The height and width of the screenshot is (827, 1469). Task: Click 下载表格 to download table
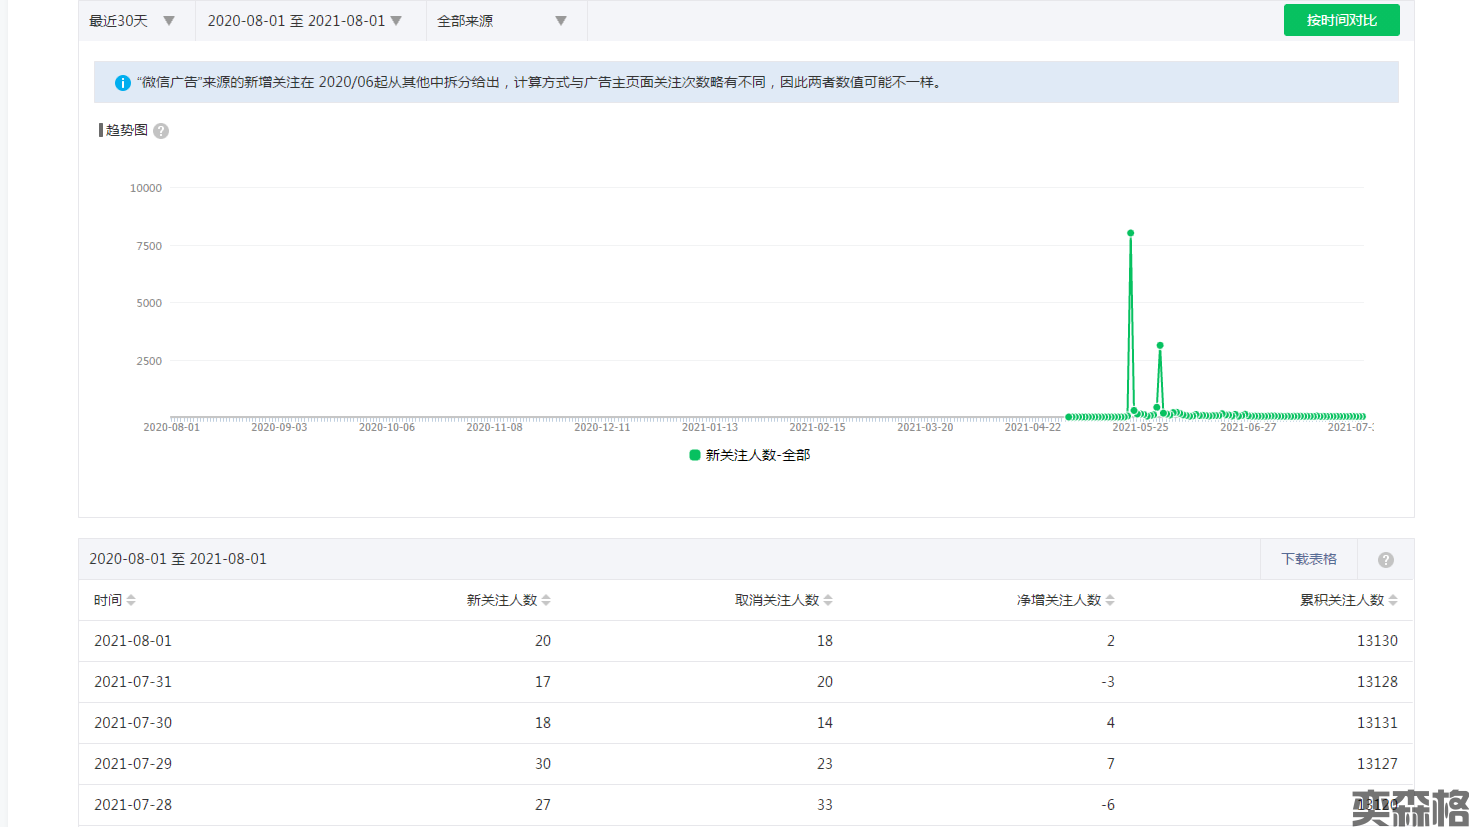(1309, 559)
